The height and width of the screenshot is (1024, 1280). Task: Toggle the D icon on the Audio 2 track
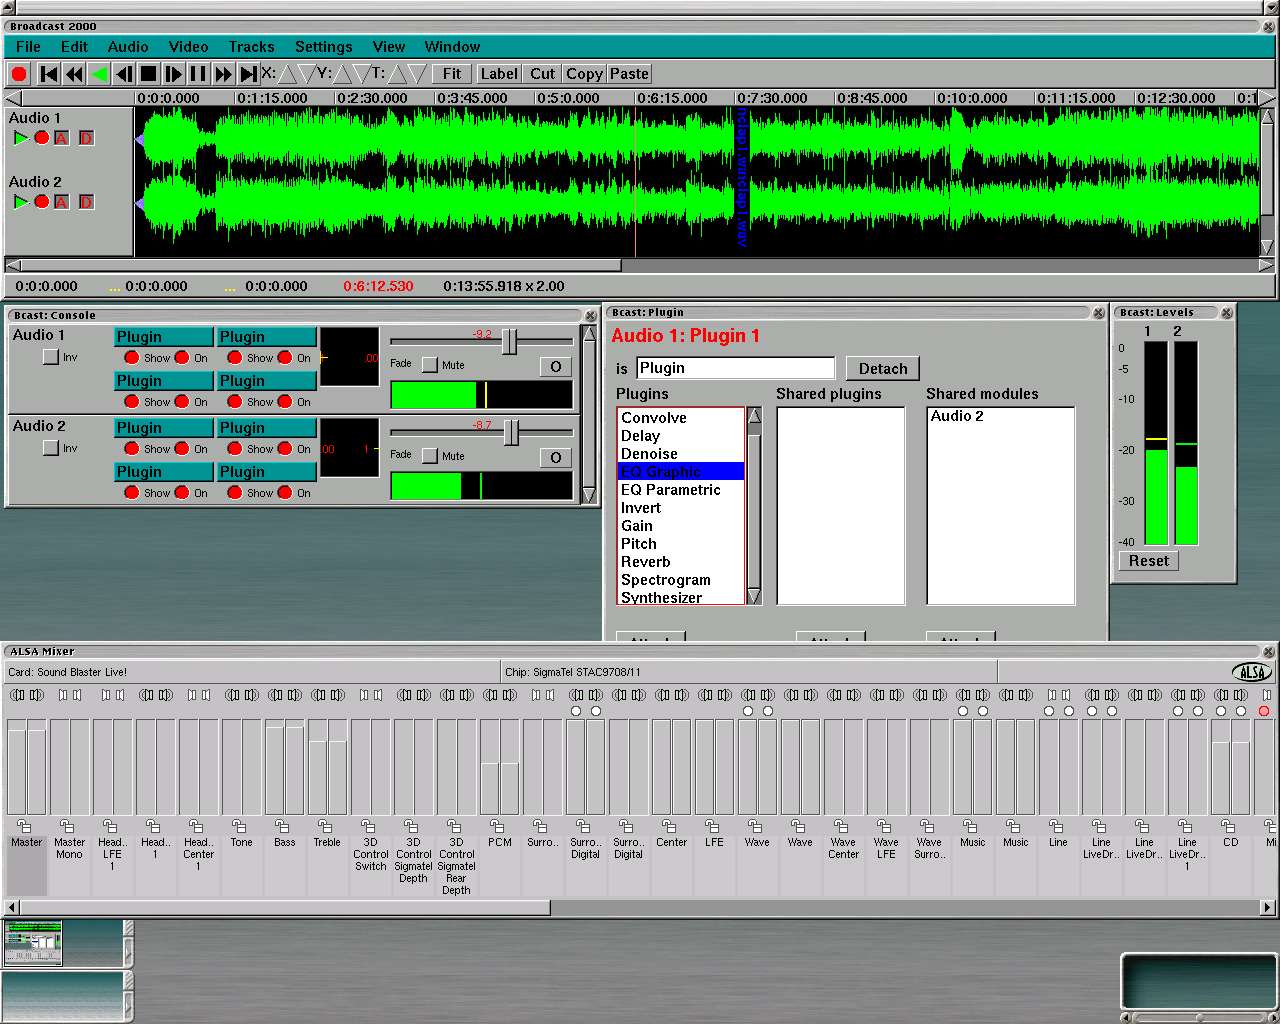(x=86, y=202)
